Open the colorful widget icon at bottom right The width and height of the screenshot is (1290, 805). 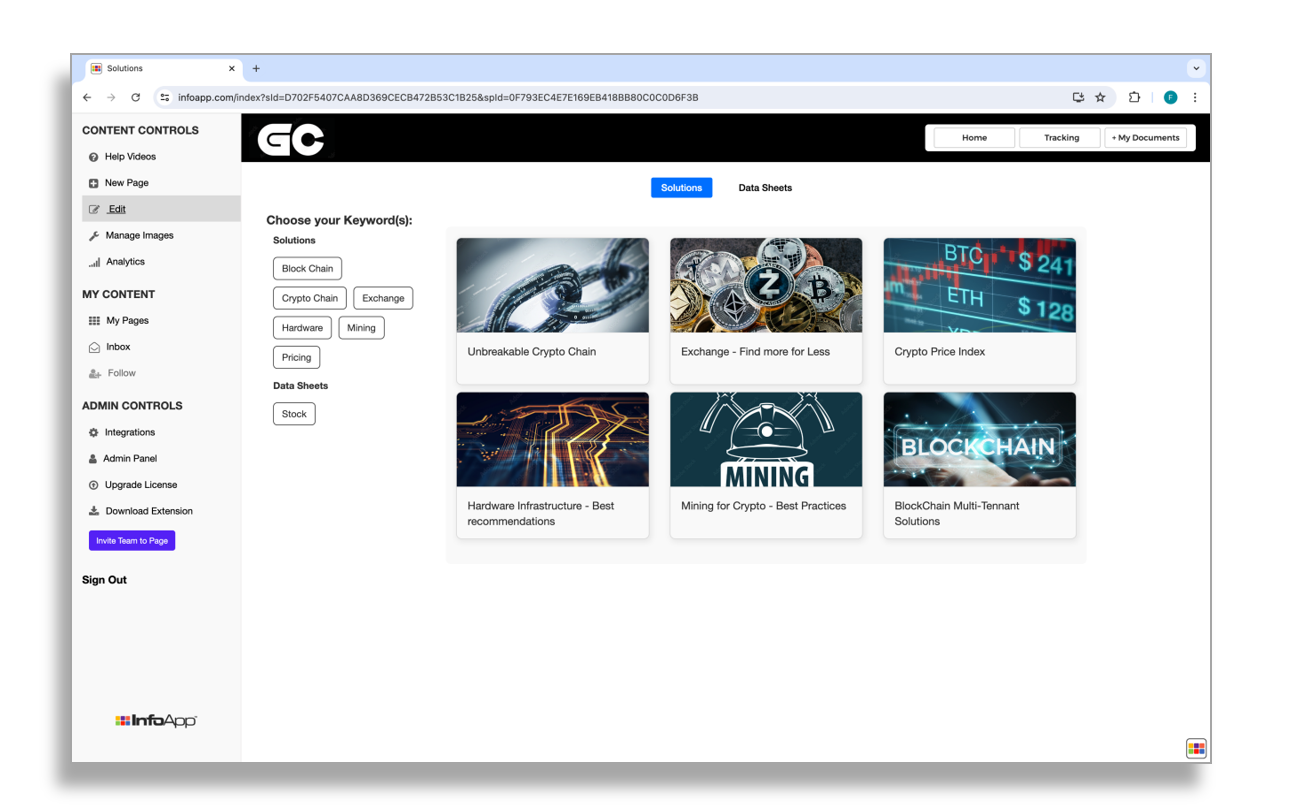coord(1196,748)
